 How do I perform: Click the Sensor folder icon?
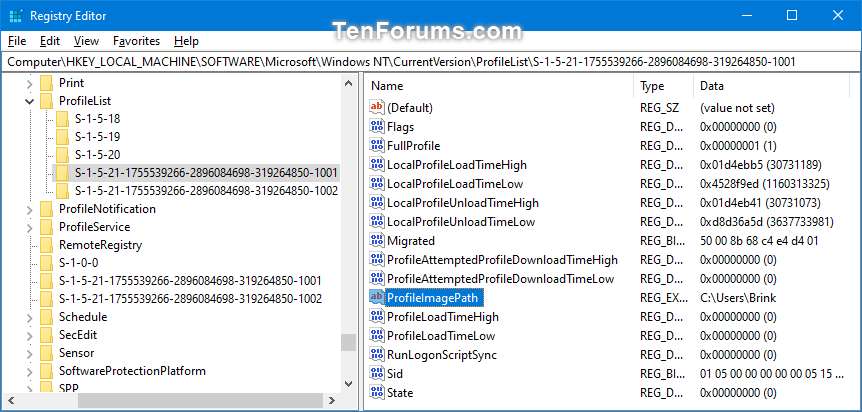(46, 353)
